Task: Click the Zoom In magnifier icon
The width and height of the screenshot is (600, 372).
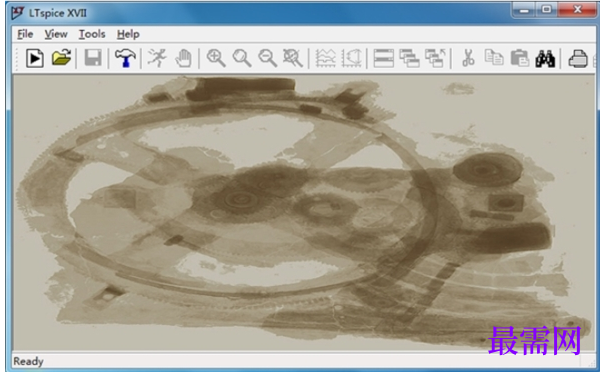Action: point(216,59)
